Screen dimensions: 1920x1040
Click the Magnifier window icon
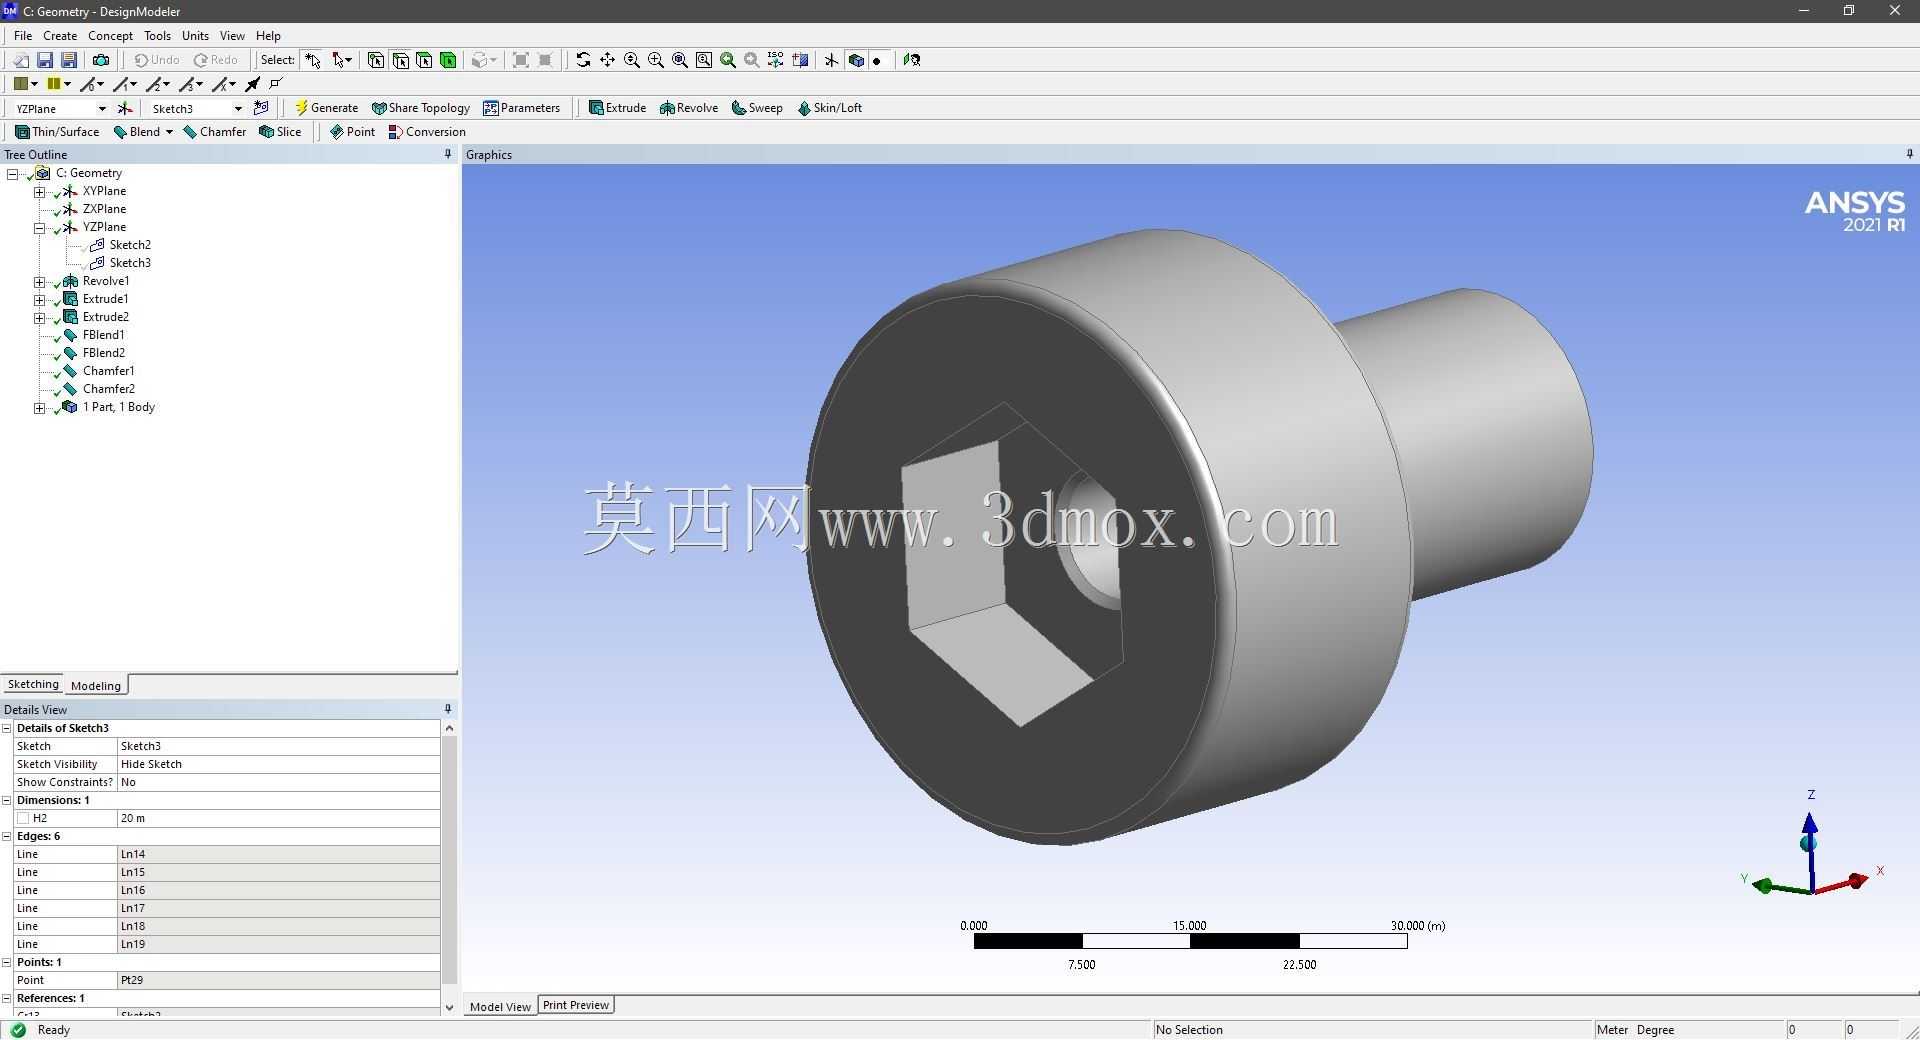(x=704, y=60)
